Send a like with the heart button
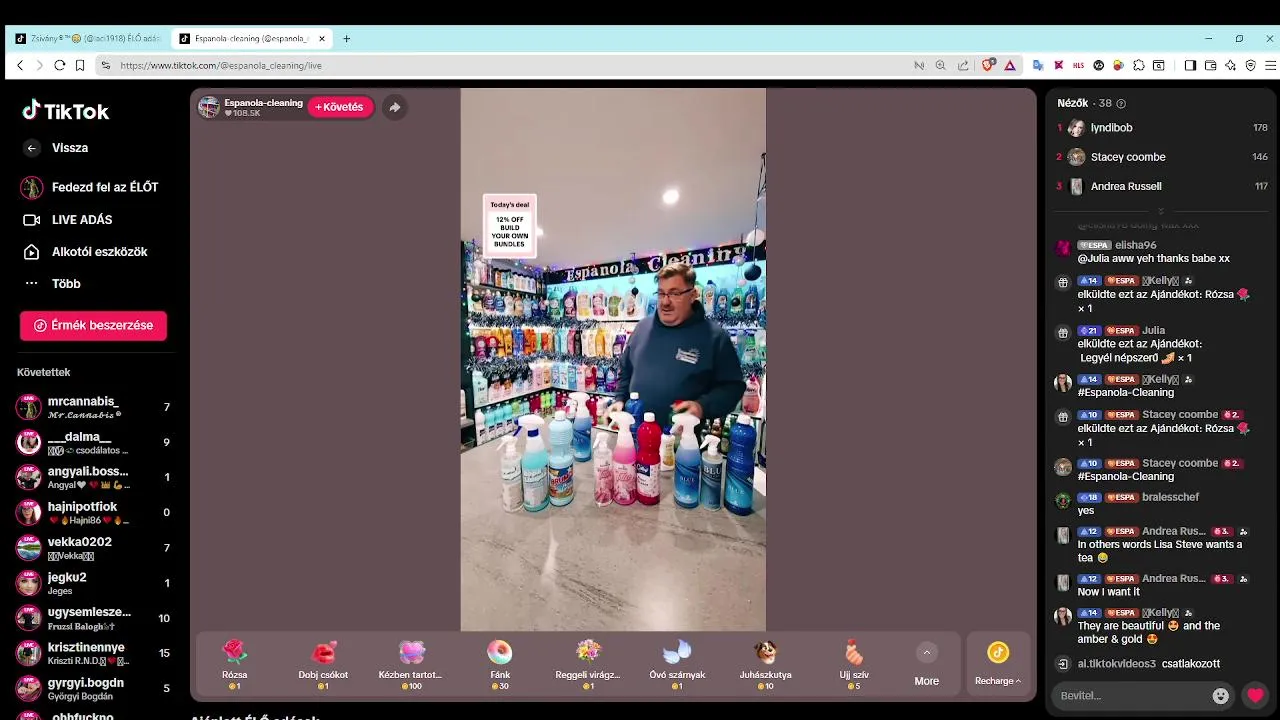The height and width of the screenshot is (720, 1280). pos(1256,696)
